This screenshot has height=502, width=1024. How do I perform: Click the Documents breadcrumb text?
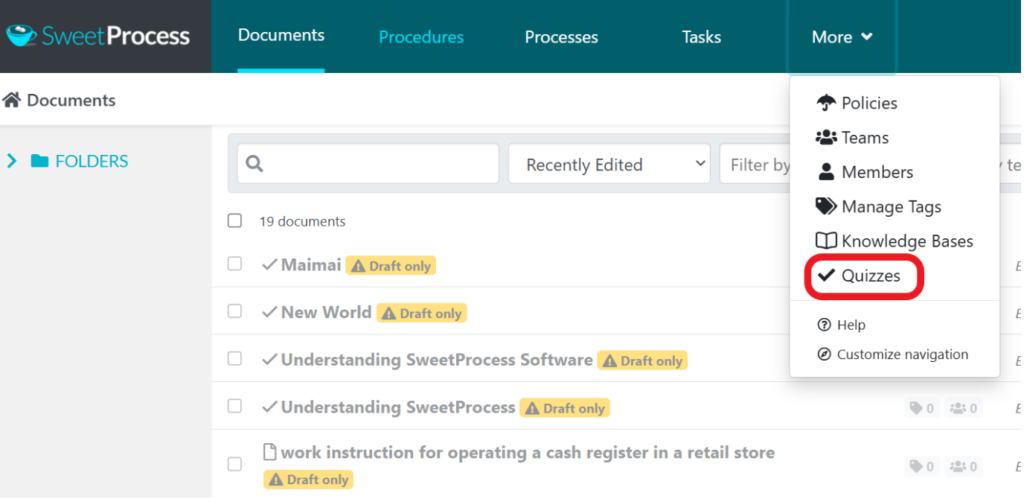[x=71, y=100]
